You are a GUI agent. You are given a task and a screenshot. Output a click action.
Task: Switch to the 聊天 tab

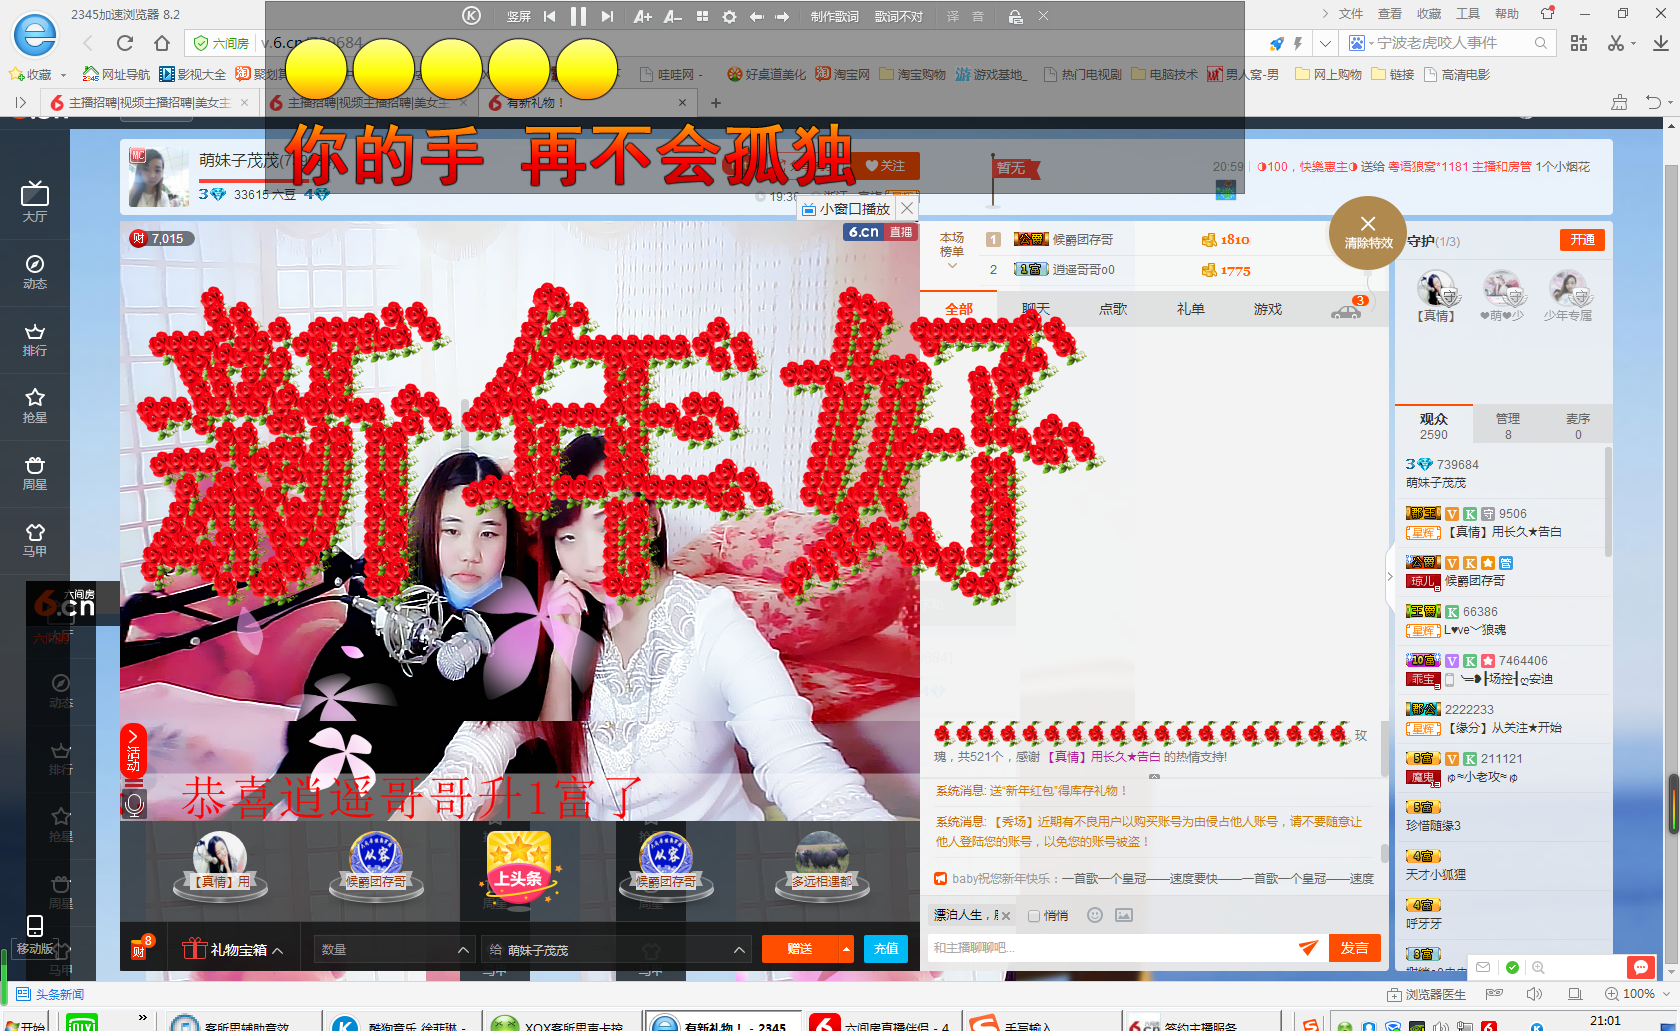pyautogui.click(x=1036, y=309)
